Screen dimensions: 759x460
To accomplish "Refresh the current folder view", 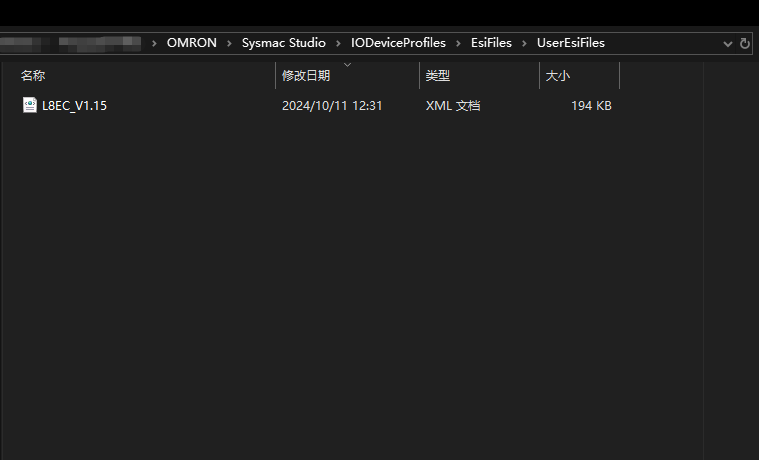I will click(x=744, y=44).
